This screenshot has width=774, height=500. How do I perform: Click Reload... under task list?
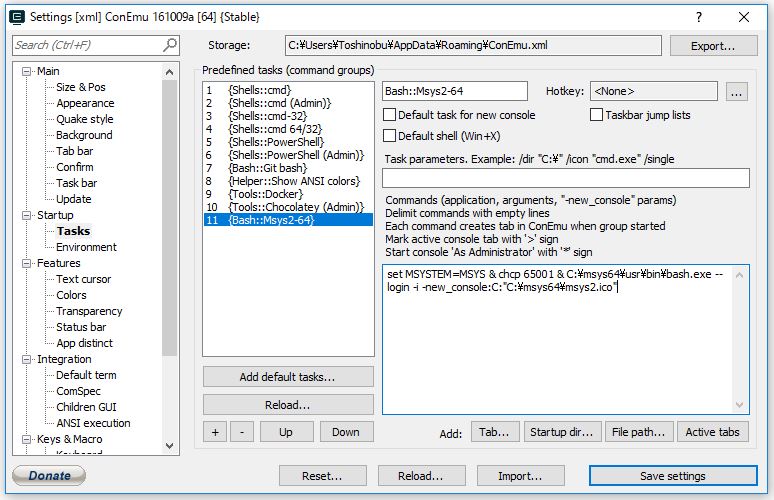[x=288, y=405]
